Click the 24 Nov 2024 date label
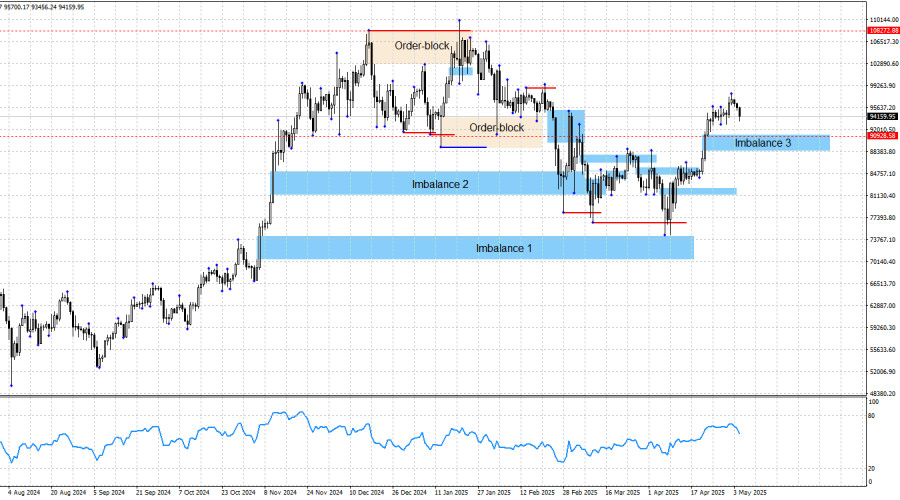 tap(324, 493)
